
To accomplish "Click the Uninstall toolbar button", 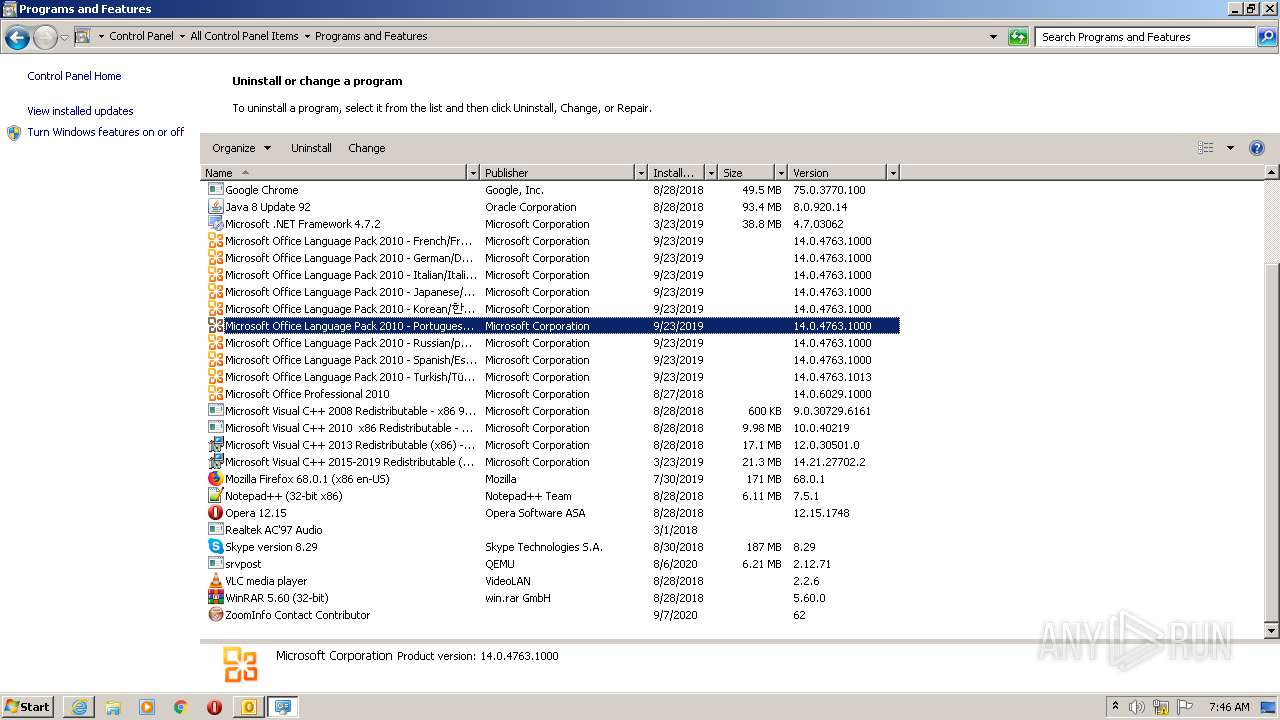I will [311, 148].
